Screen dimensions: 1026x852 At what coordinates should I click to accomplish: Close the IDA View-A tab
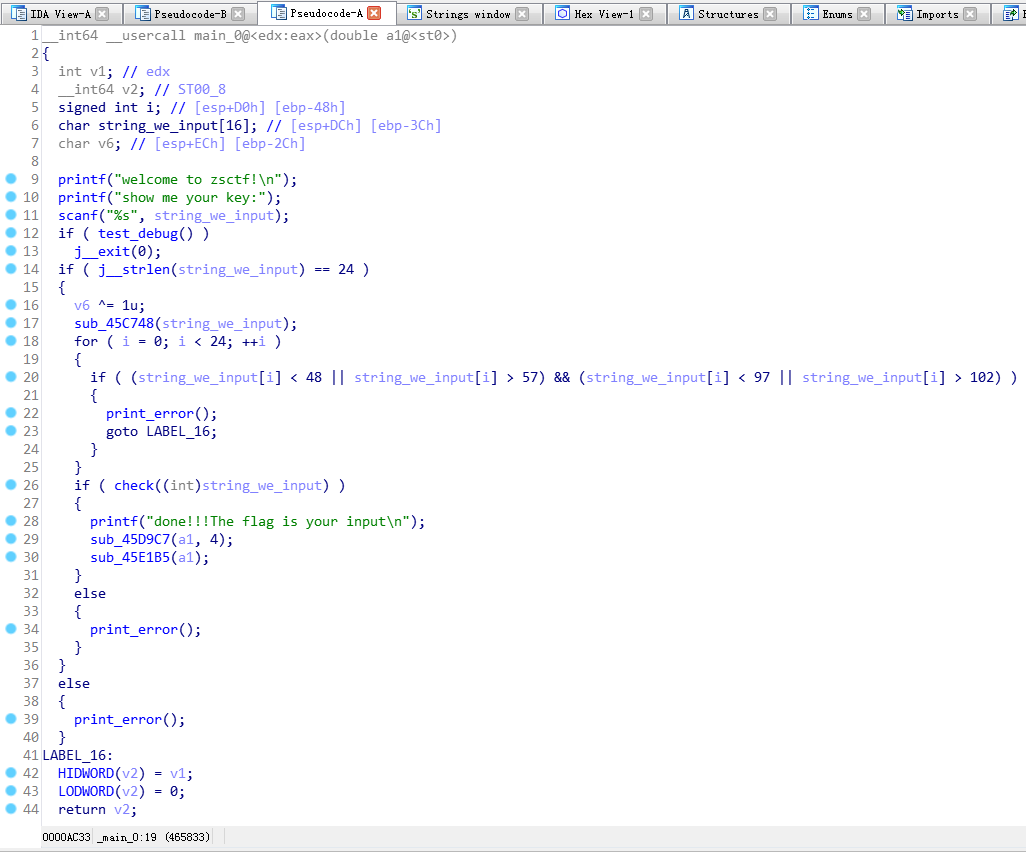(x=102, y=14)
